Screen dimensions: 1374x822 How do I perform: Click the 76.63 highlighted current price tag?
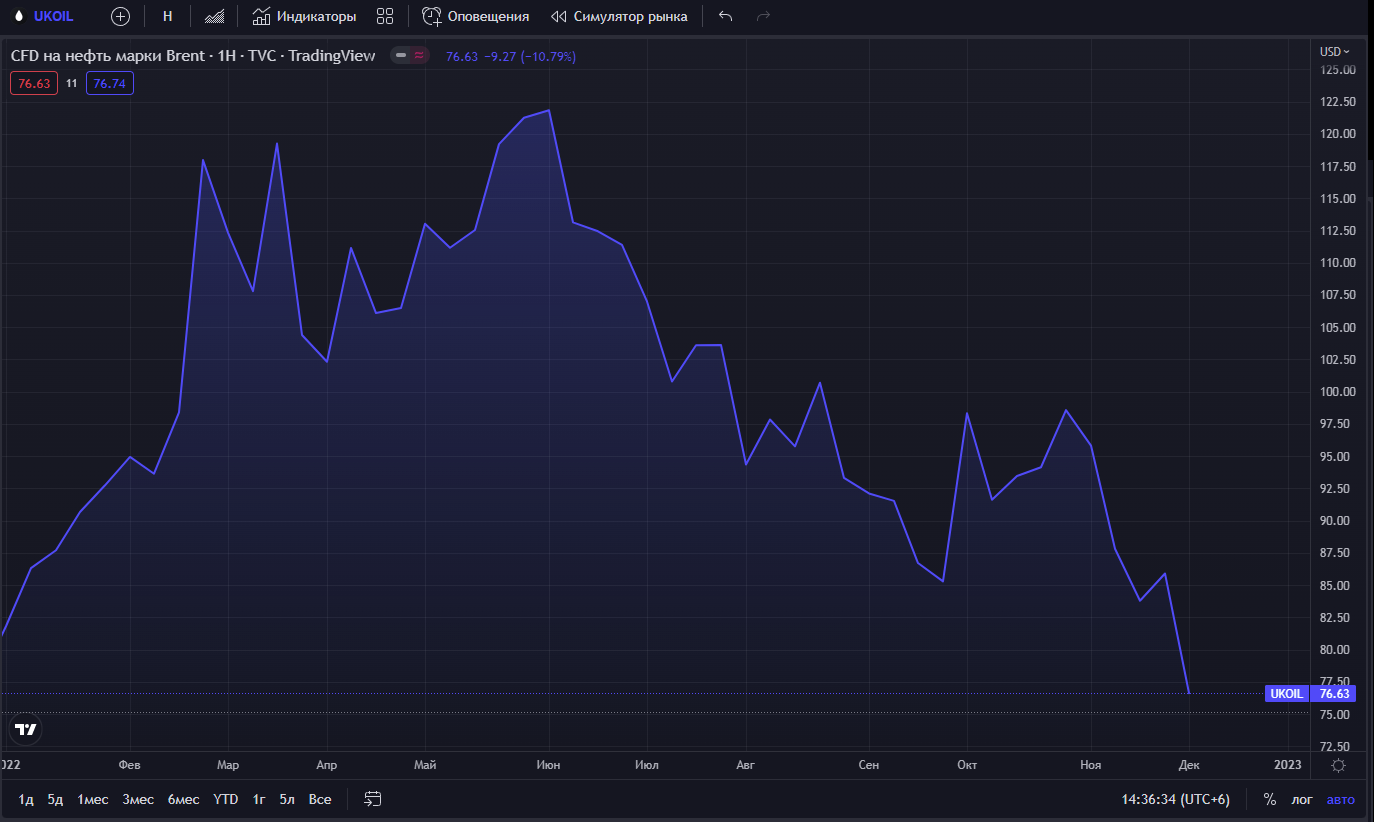point(1335,693)
